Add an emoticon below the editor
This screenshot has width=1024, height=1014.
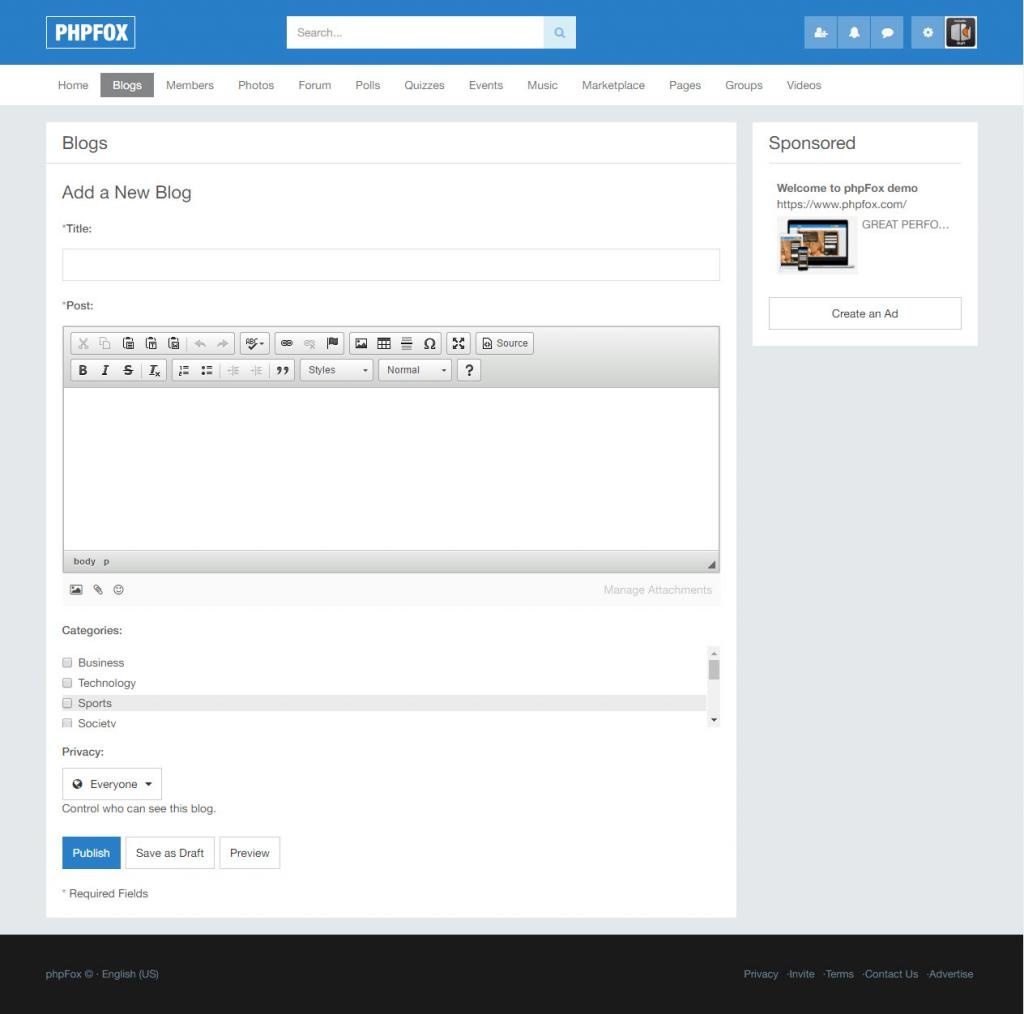click(x=118, y=590)
